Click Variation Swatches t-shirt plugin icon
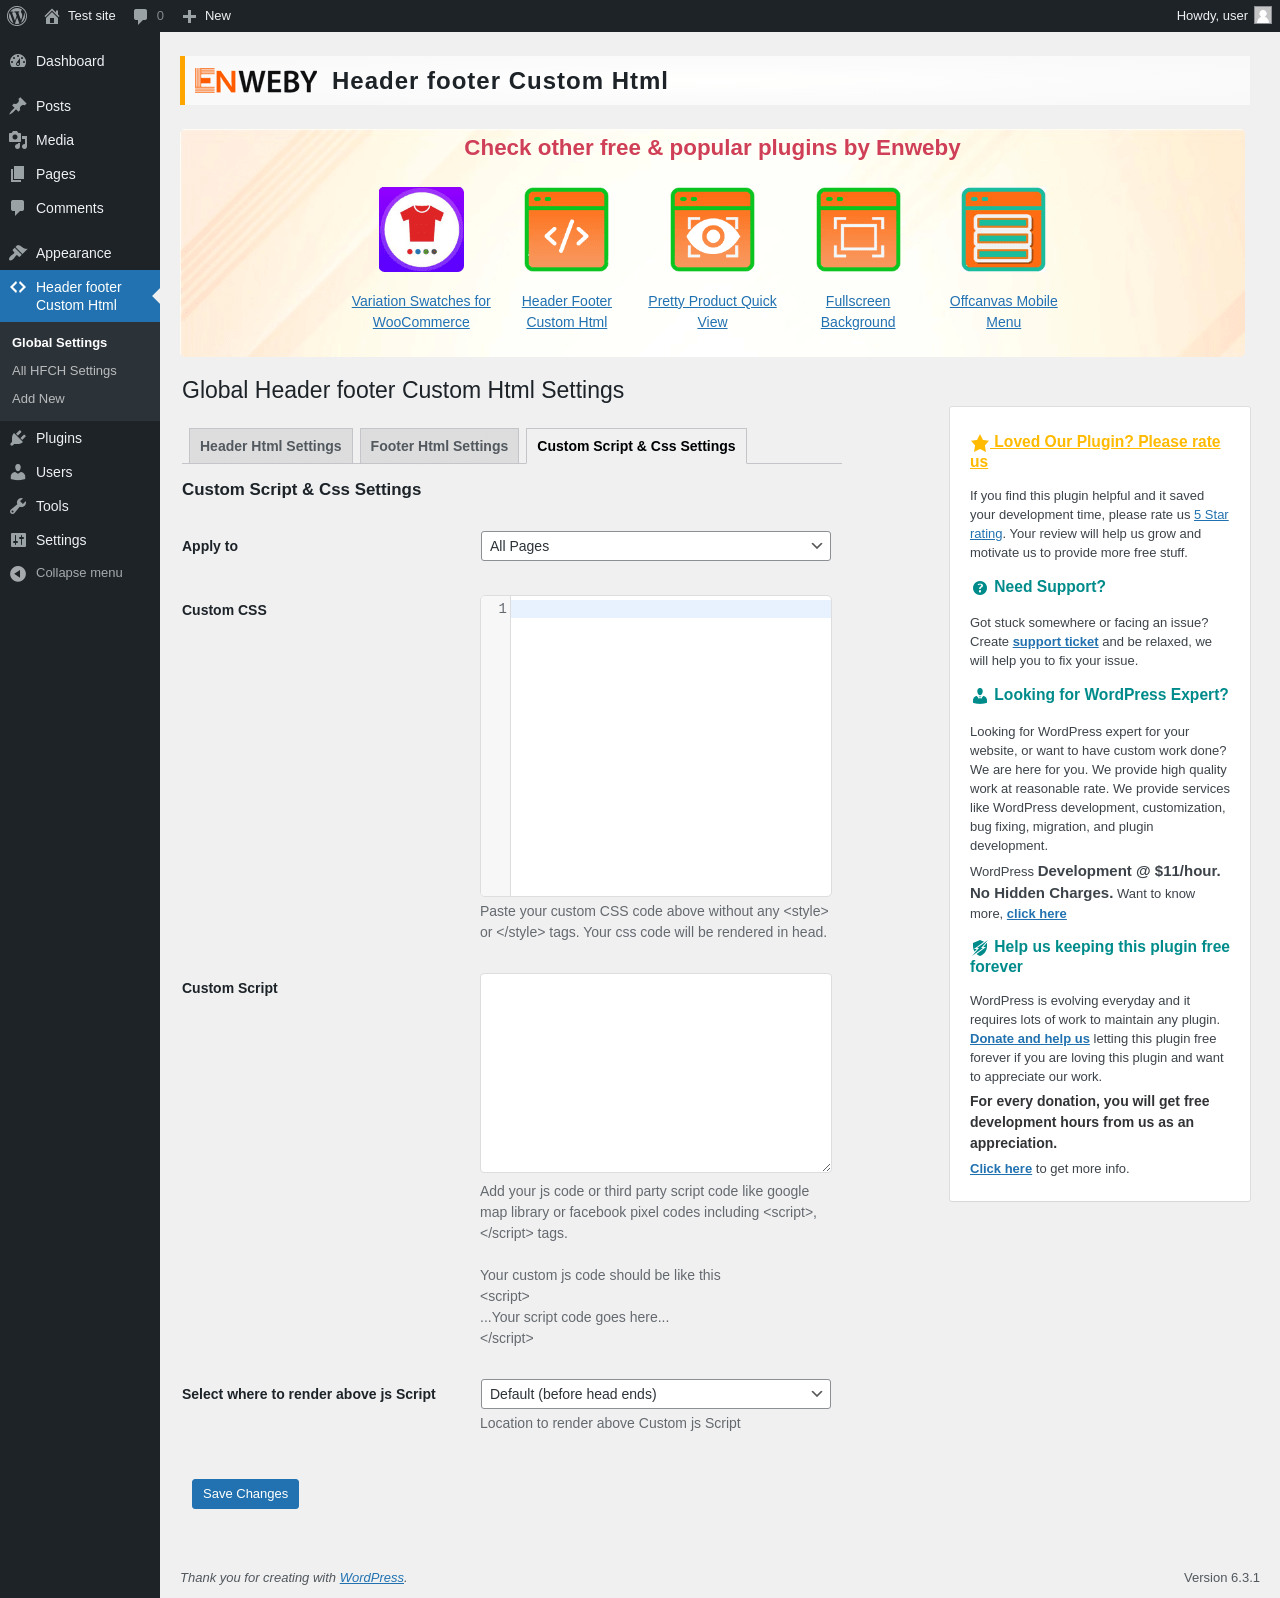Image resolution: width=1280 pixels, height=1598 pixels. 421,229
